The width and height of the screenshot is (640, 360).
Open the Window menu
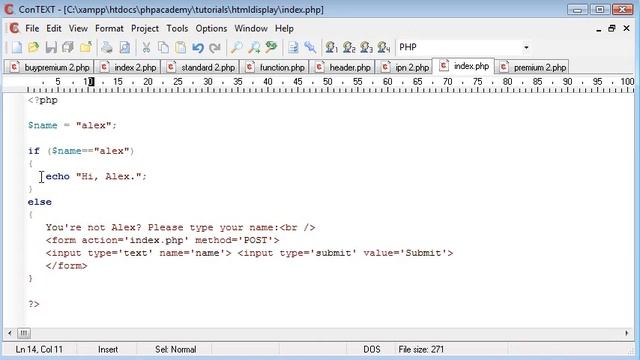(251, 29)
